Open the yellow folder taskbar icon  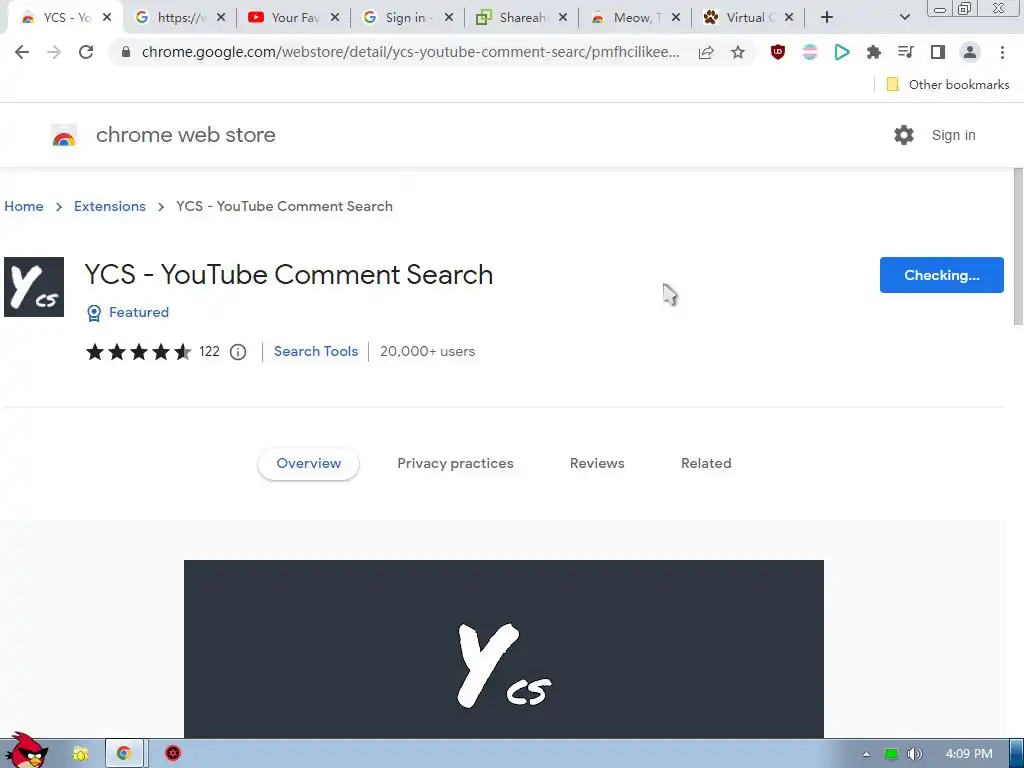(80, 754)
